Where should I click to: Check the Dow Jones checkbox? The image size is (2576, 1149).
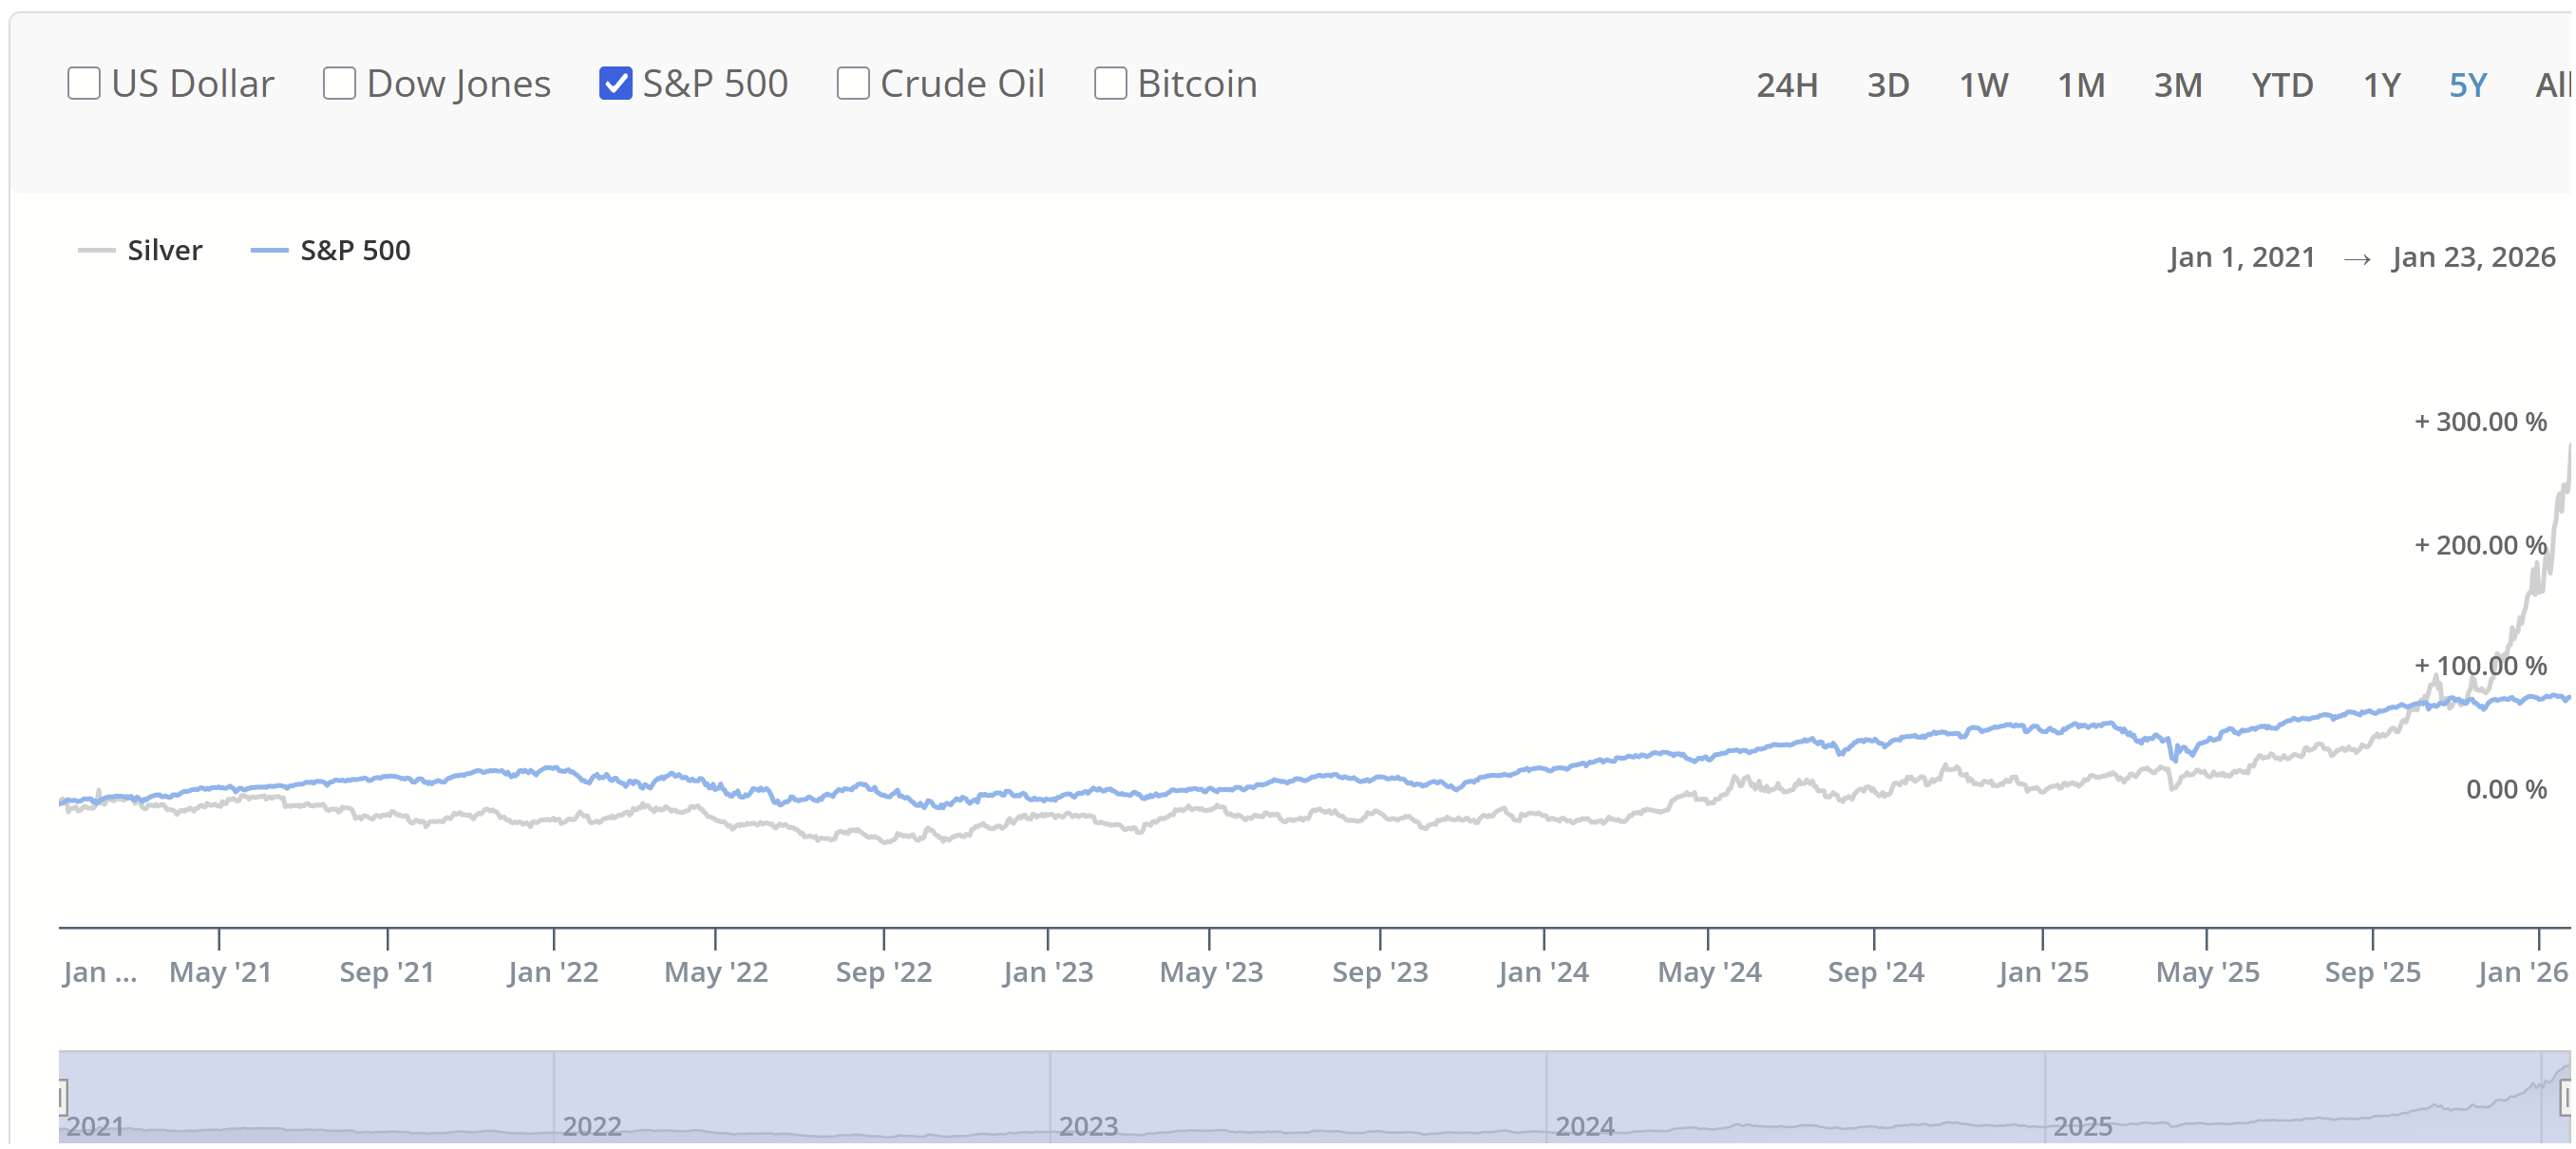(340, 83)
